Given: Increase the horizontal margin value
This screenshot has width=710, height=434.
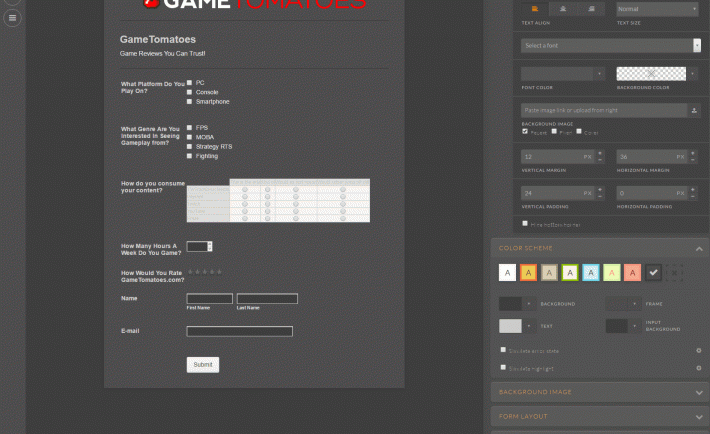Looking at the screenshot, I should 692,153.
